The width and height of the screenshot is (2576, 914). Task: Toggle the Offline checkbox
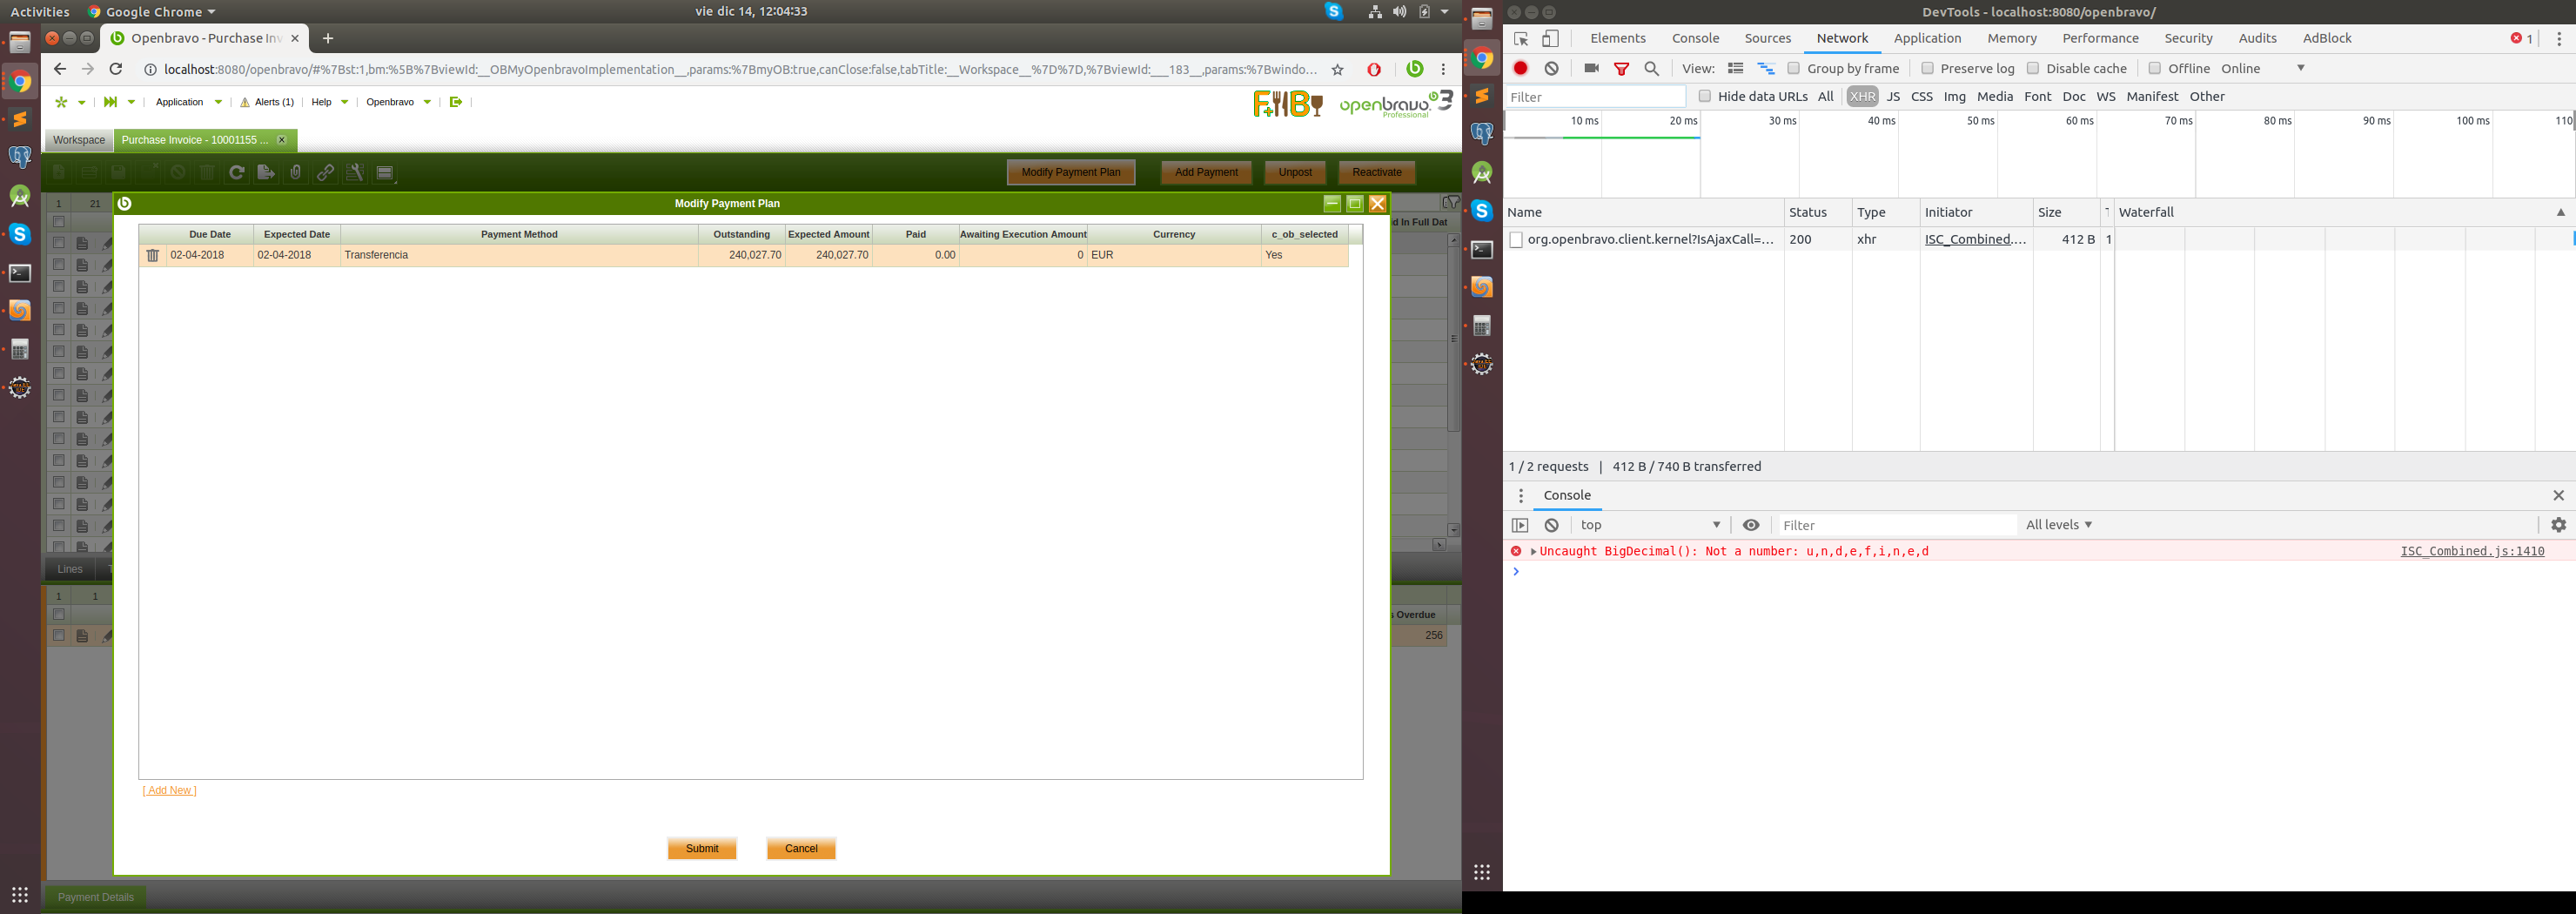pos(2155,68)
